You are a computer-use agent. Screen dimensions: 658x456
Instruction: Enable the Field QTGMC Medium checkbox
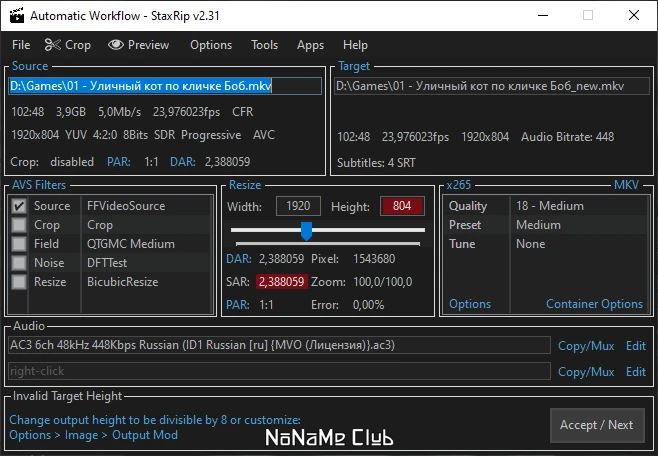(x=18, y=244)
